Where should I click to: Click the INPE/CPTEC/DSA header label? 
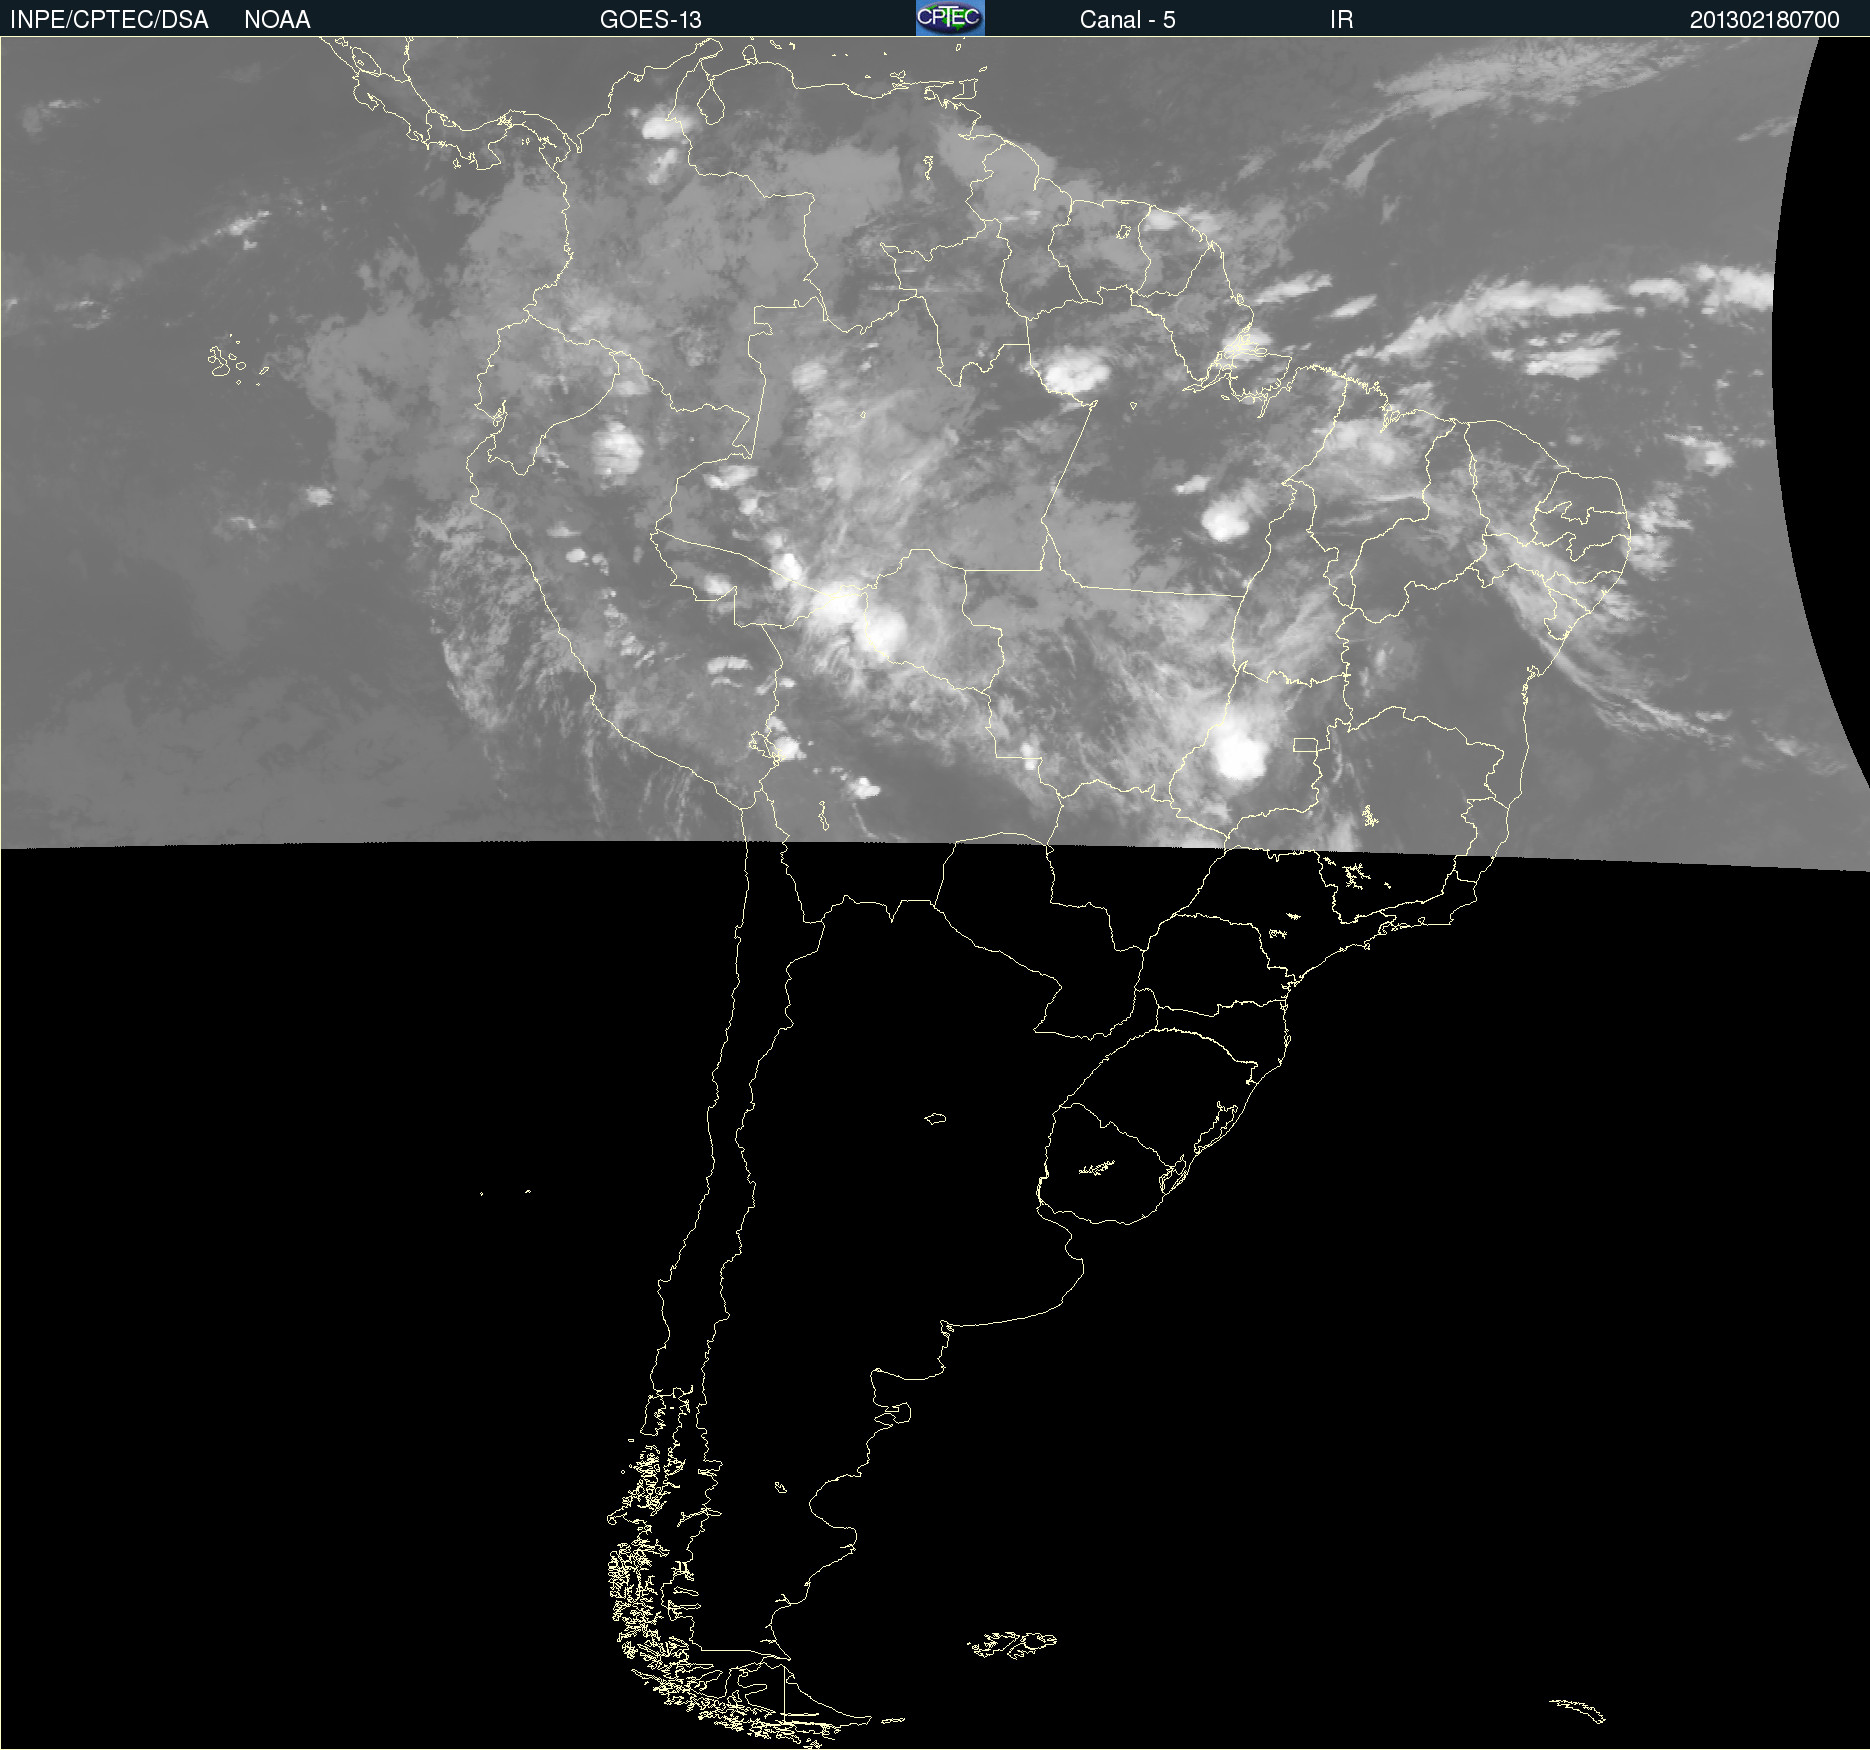(109, 20)
